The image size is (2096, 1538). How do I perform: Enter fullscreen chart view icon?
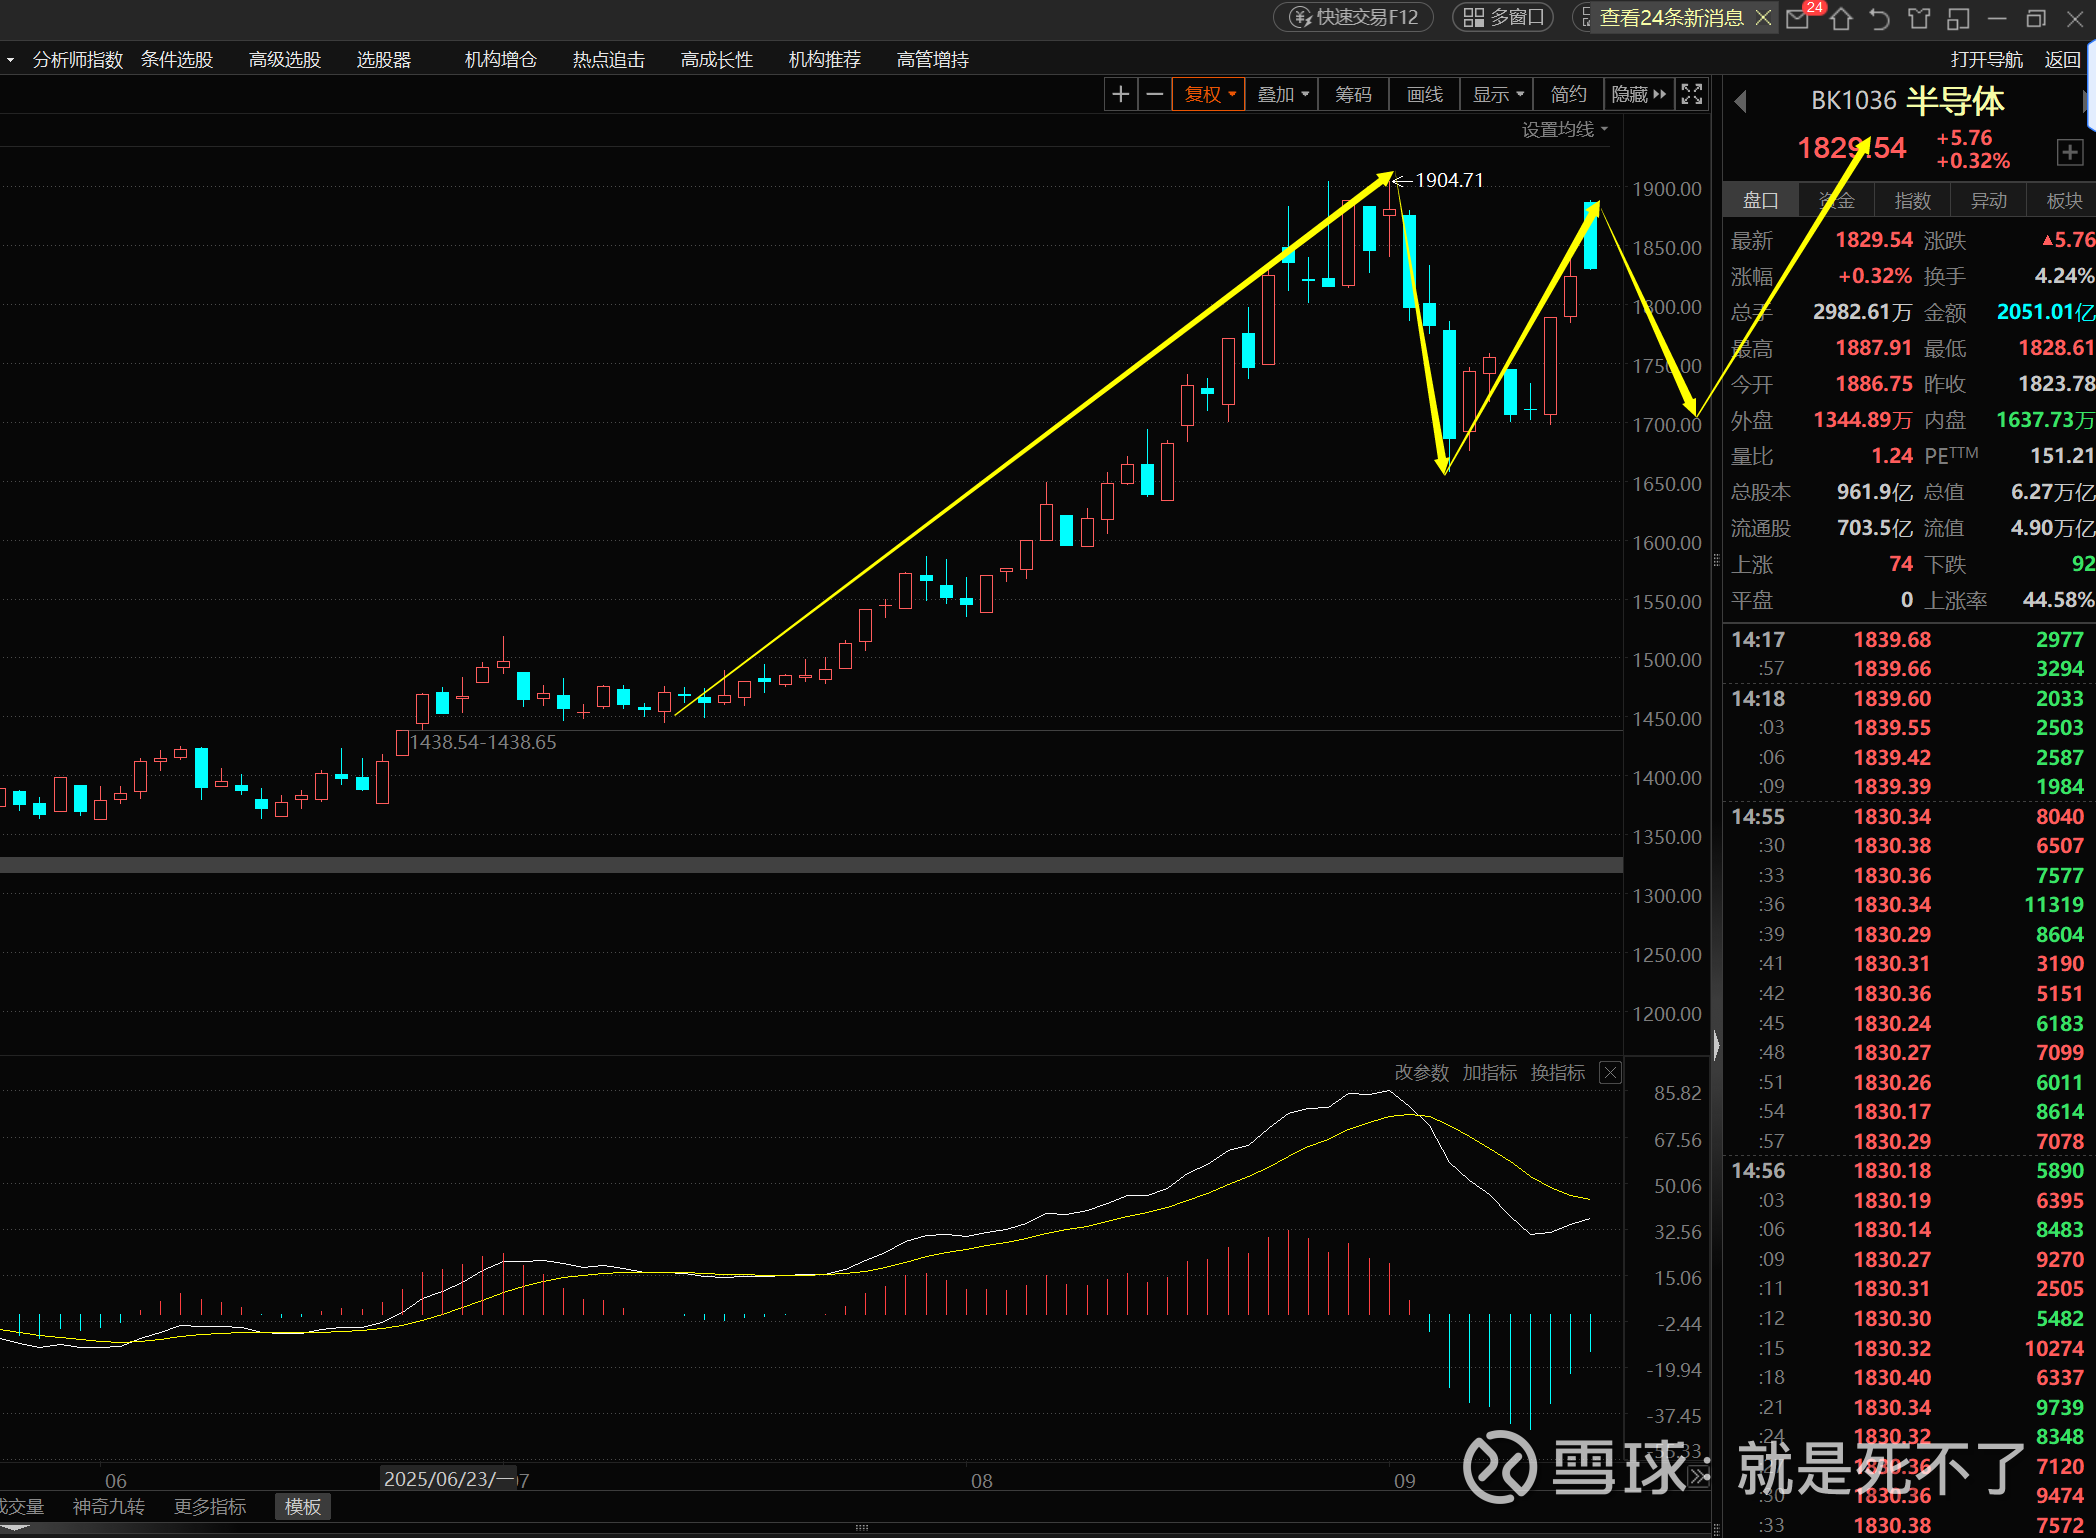tap(1691, 94)
